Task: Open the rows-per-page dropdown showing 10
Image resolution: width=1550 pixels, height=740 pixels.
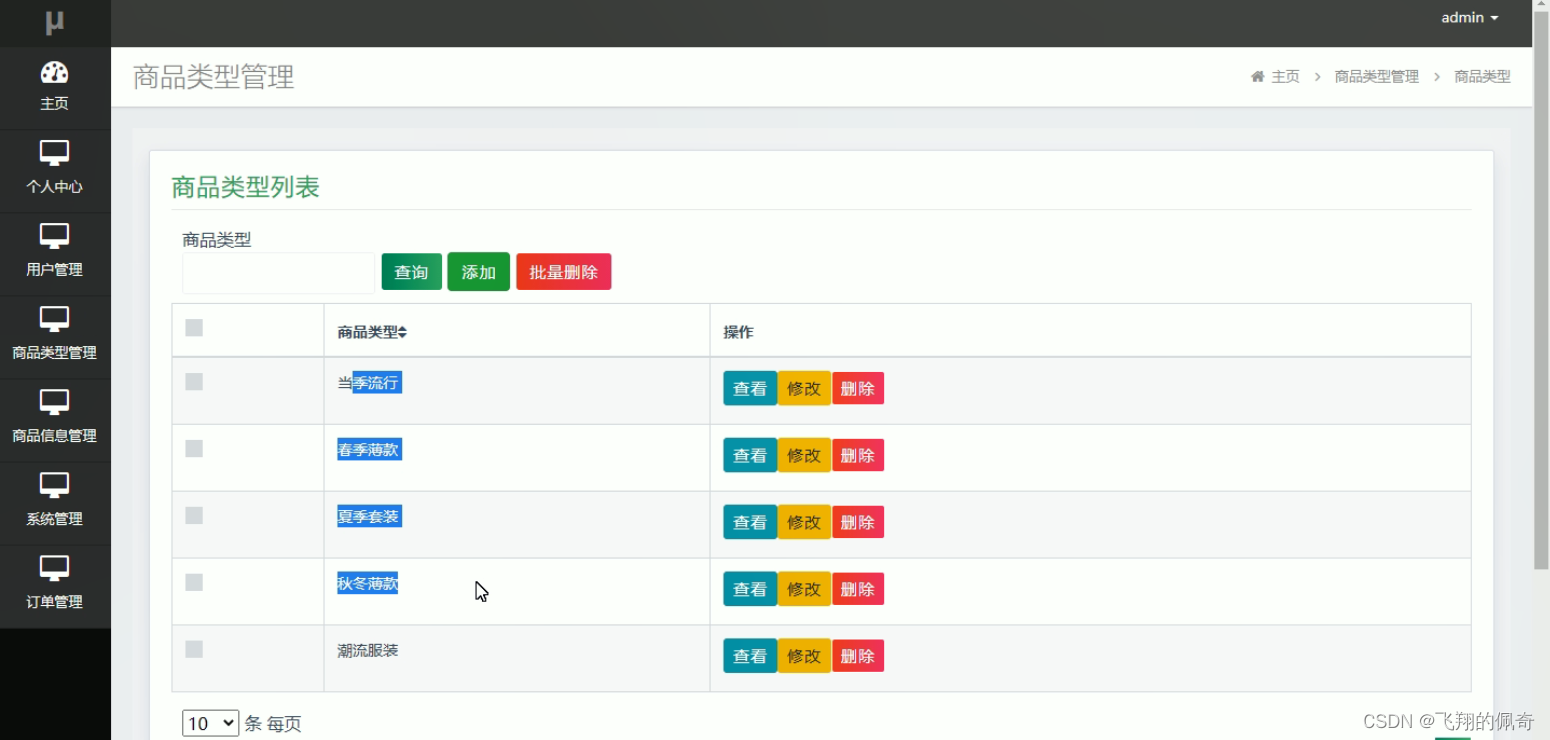Action: 210,723
